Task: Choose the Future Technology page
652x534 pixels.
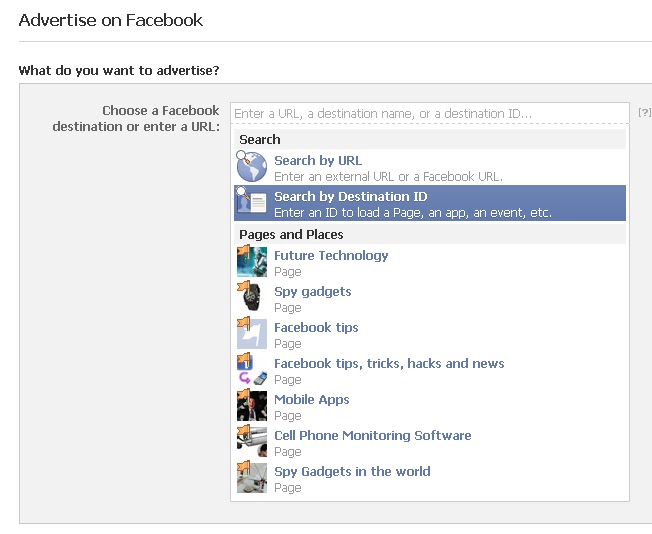Action: [430, 262]
